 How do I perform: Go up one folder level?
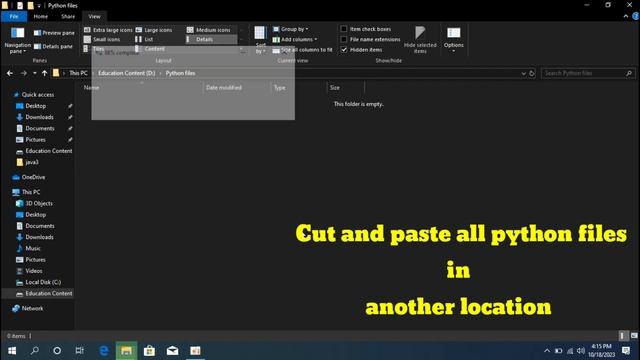[44, 73]
